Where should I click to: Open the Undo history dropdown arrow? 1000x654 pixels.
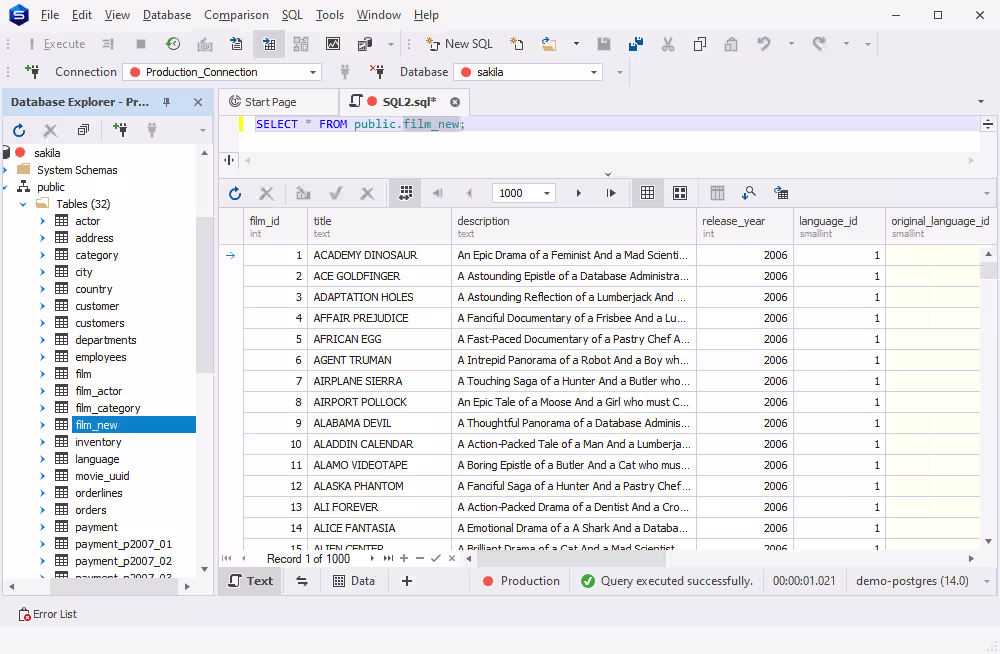coord(791,44)
